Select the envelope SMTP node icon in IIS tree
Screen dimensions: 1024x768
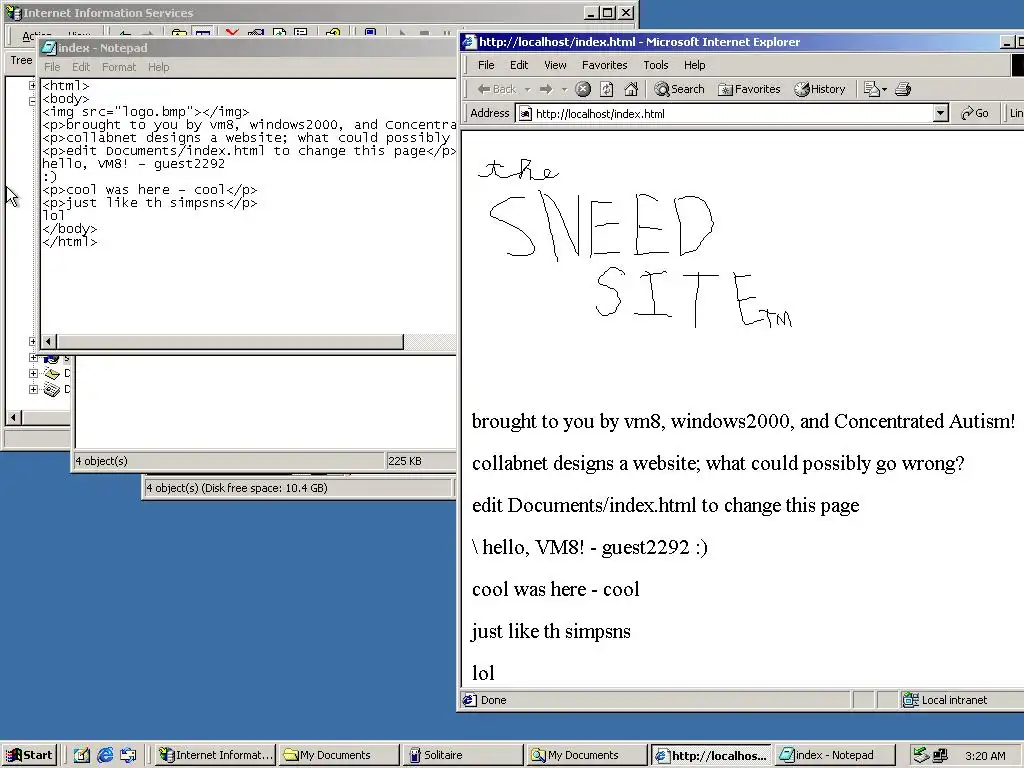tap(52, 374)
